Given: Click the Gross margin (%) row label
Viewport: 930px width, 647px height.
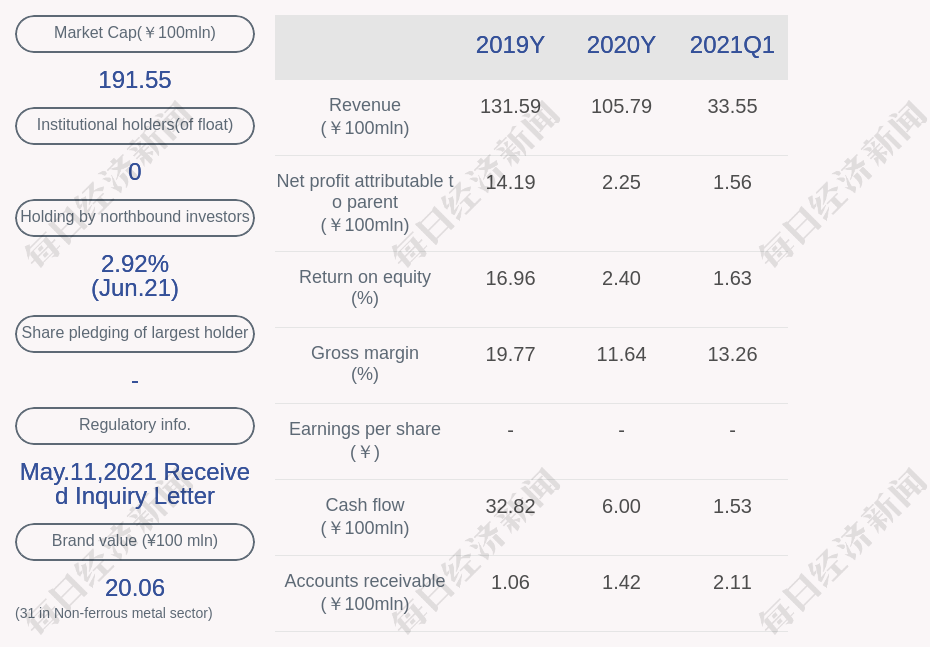Looking at the screenshot, I should pos(365,363).
